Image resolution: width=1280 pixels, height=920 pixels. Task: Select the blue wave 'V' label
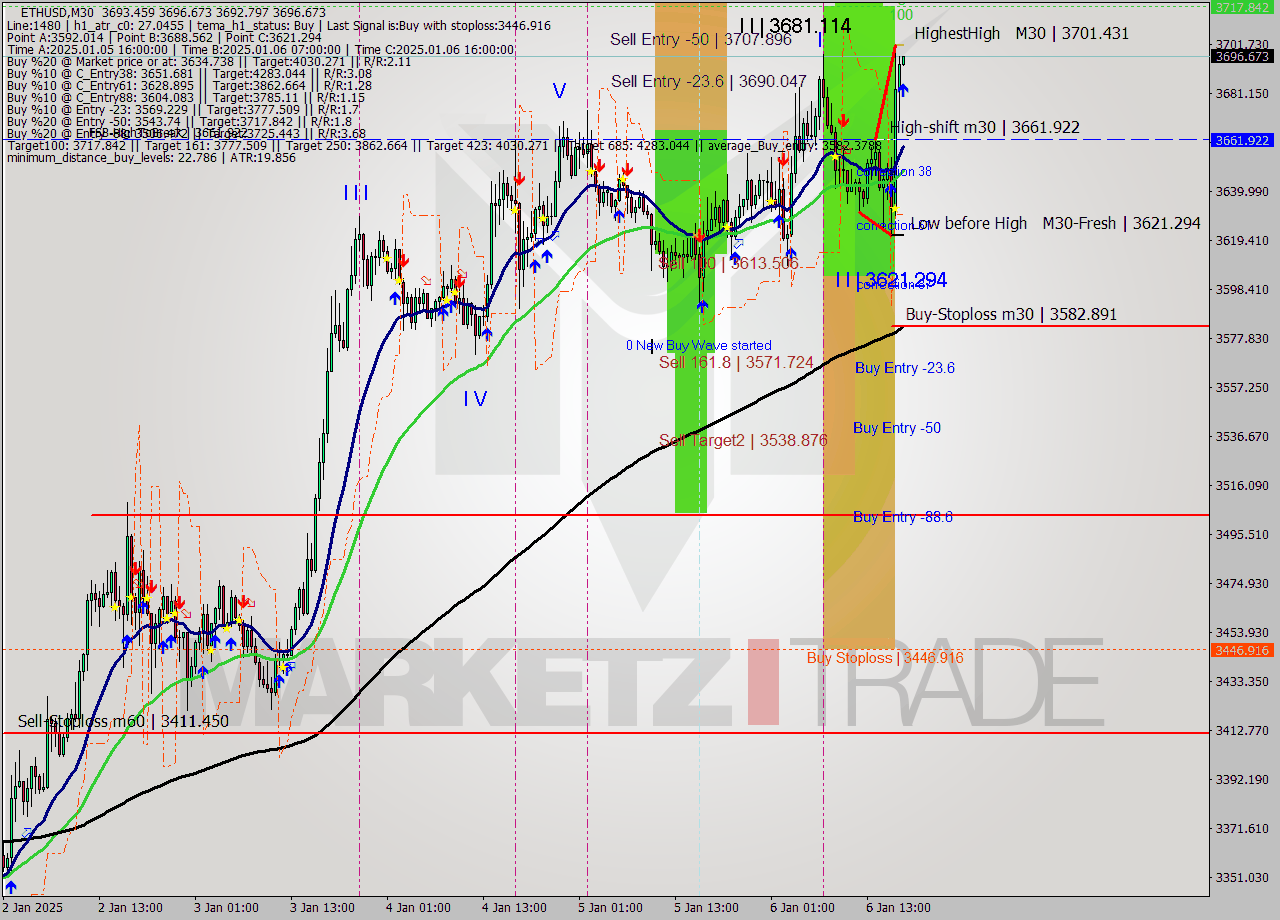point(559,91)
